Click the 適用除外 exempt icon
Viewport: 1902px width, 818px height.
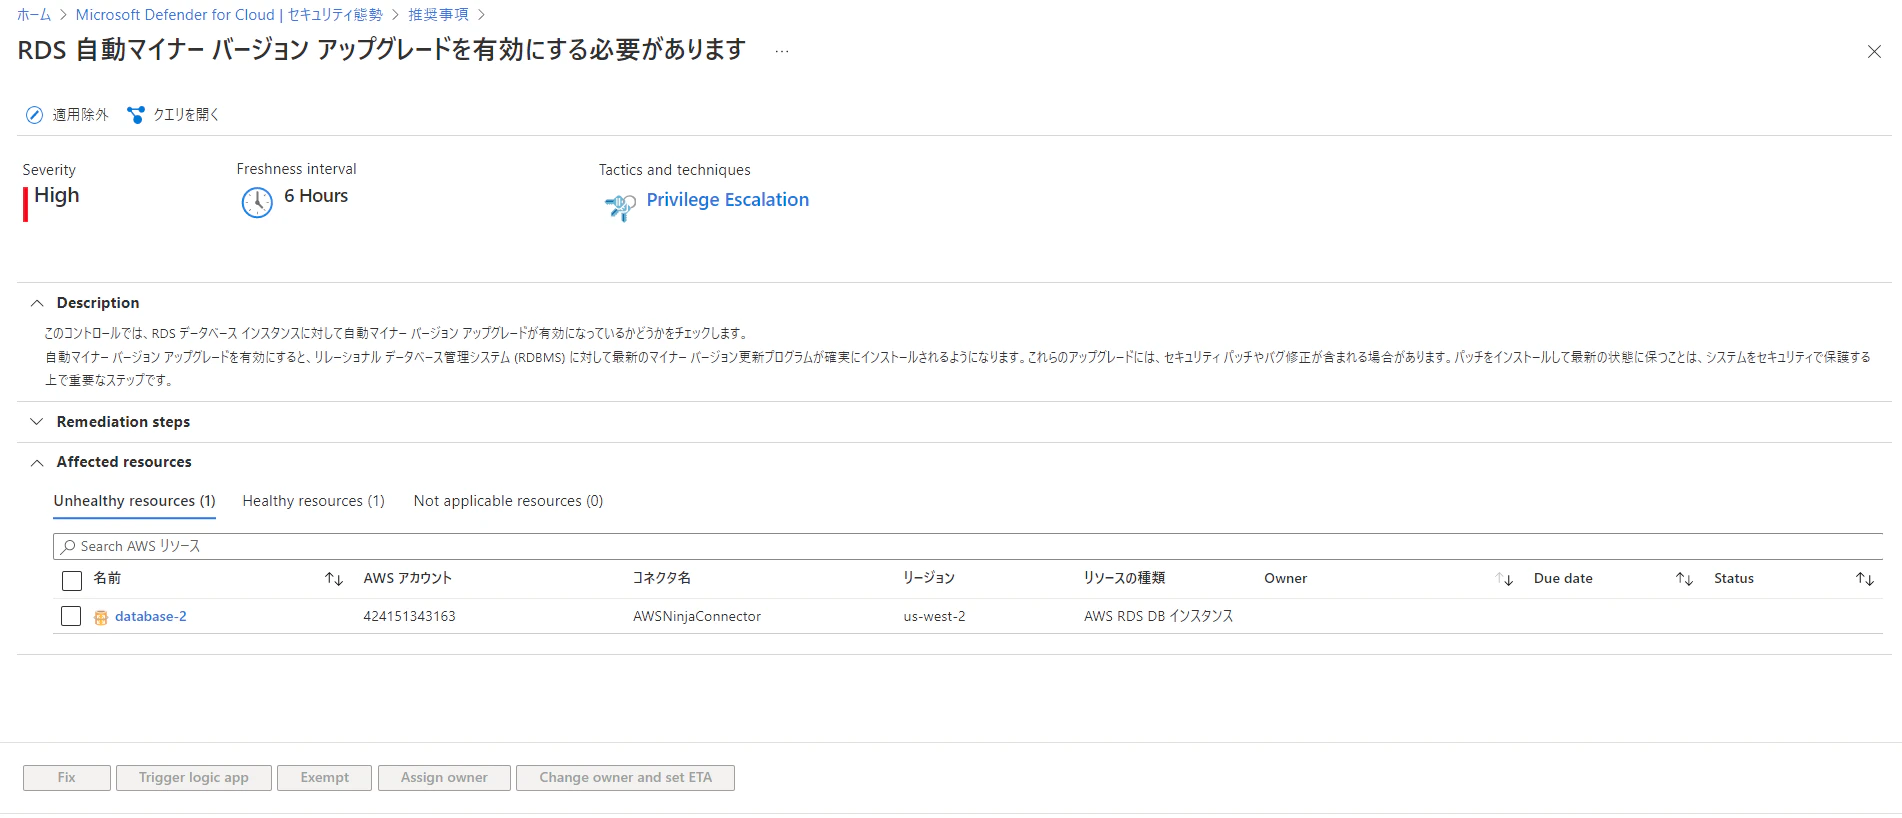(x=34, y=115)
